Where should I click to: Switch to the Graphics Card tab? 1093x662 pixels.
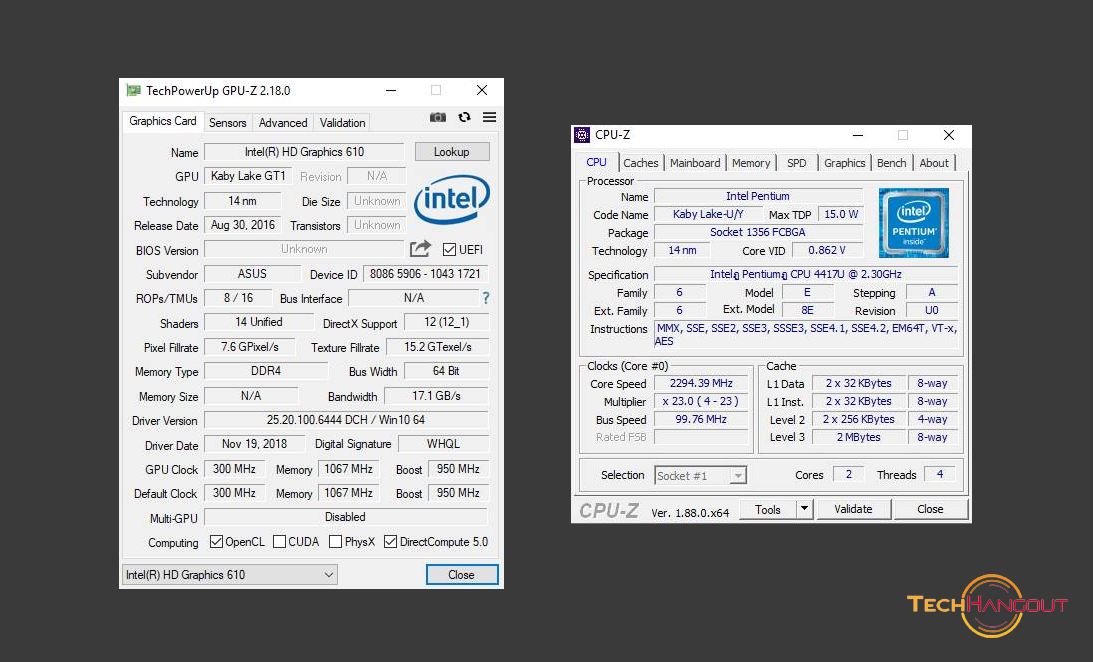(163, 121)
